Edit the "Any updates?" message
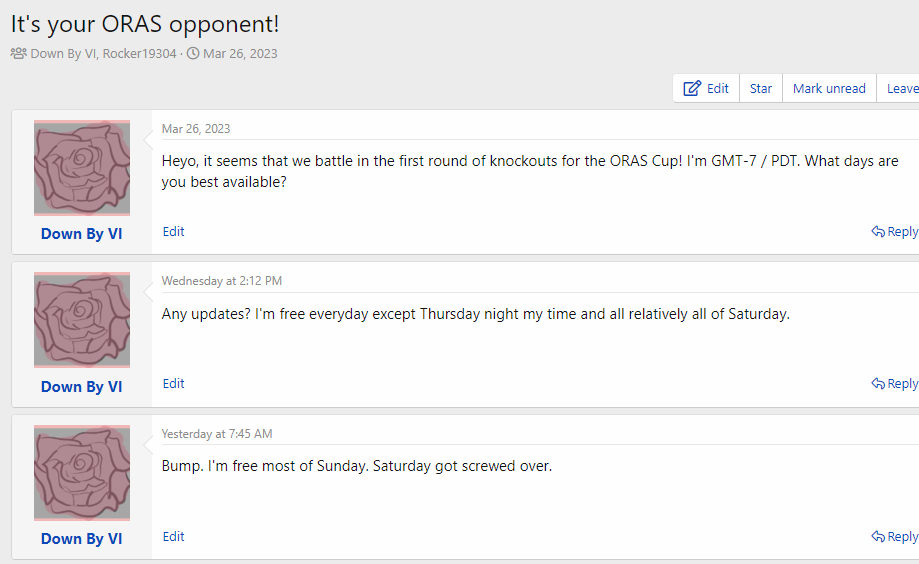 (174, 384)
